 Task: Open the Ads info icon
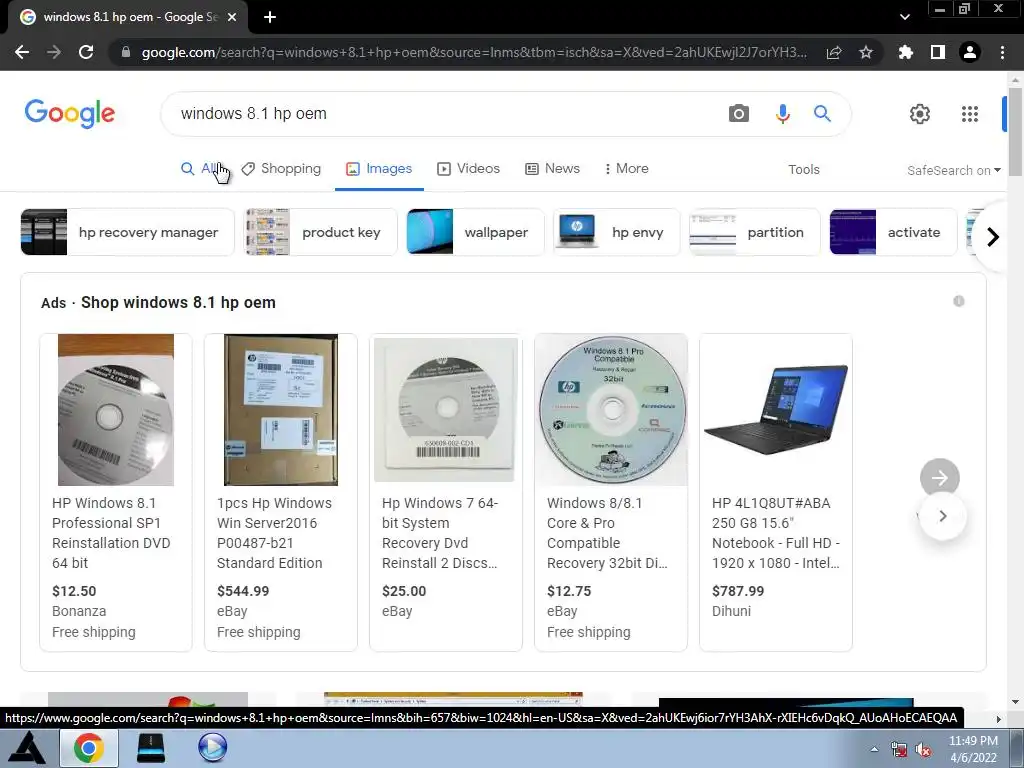tap(959, 301)
